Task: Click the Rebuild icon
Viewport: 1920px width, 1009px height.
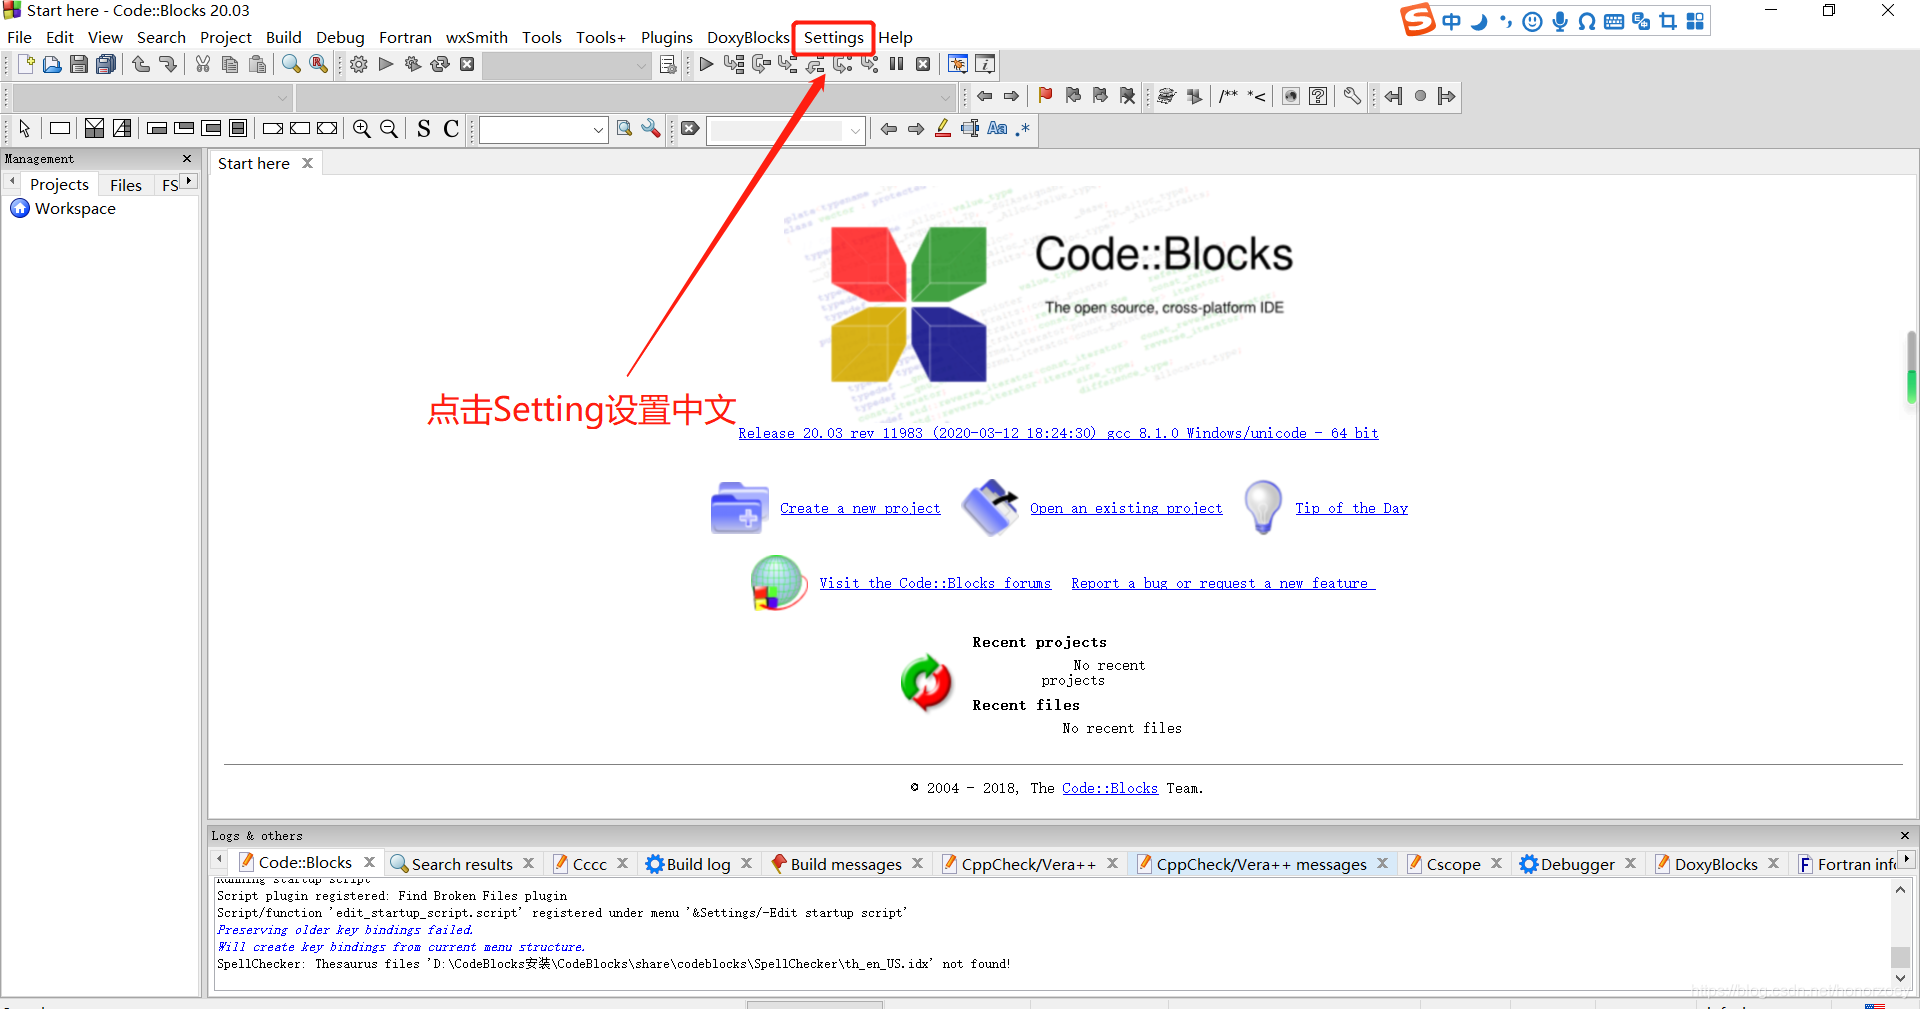Action: click(x=440, y=65)
